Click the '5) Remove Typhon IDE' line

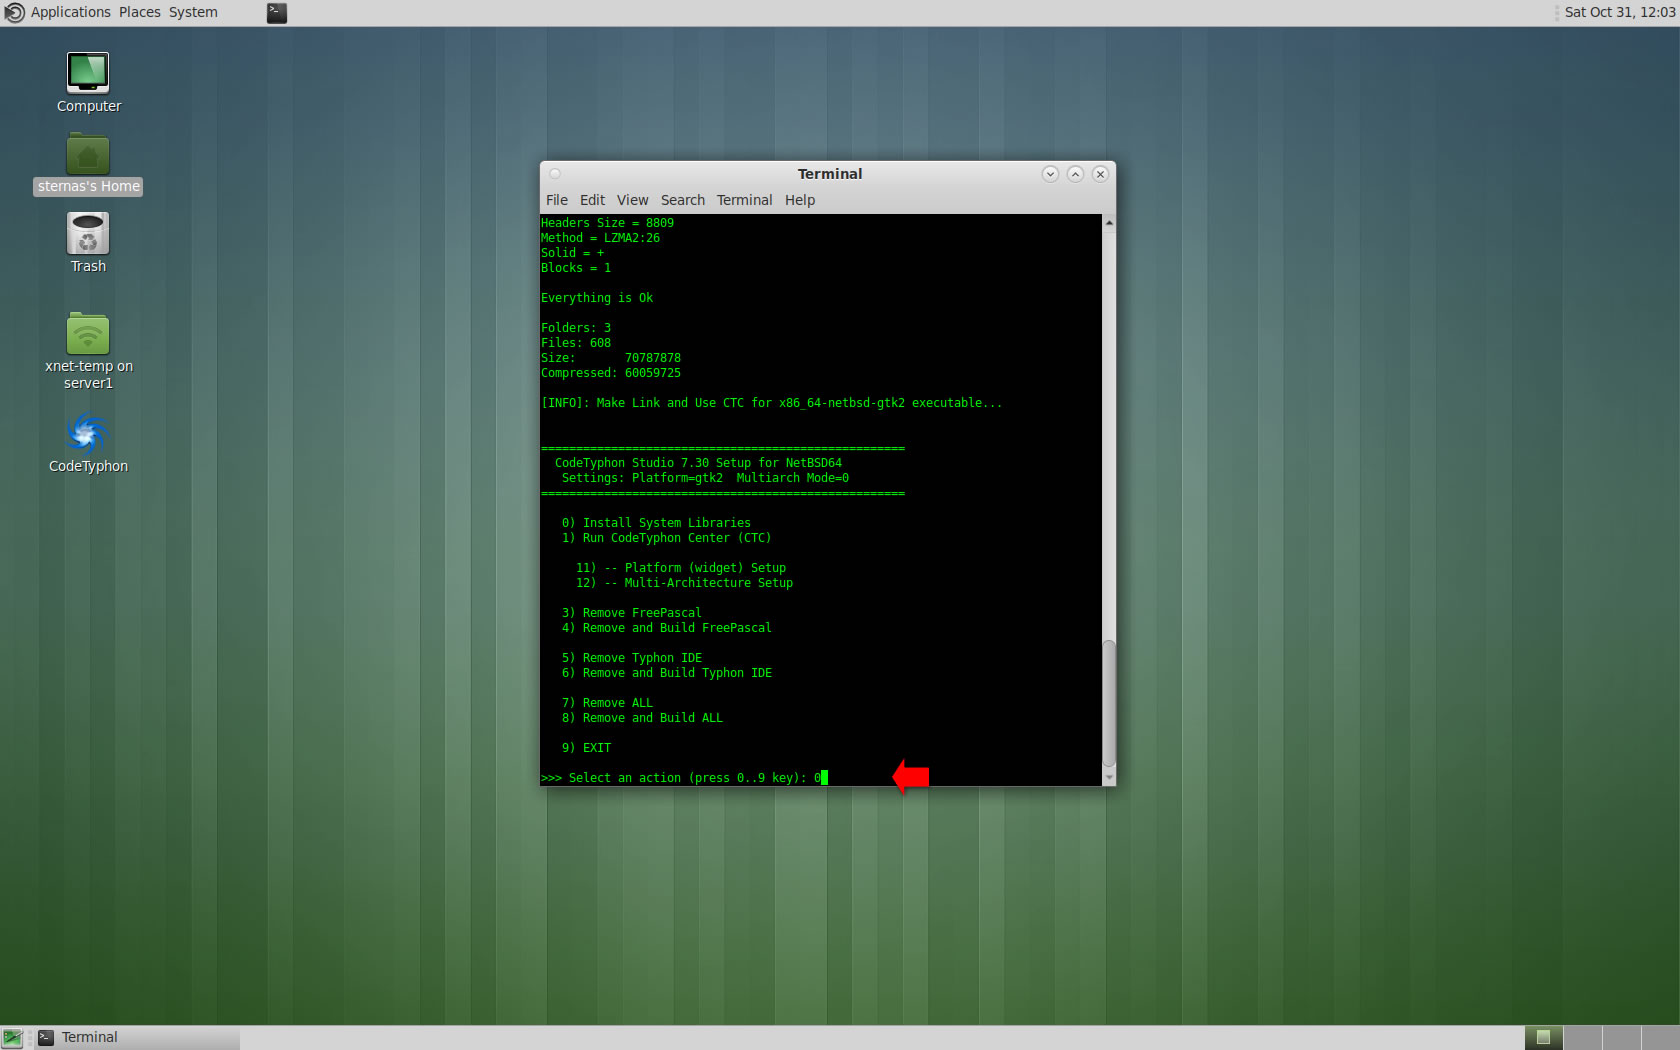coord(631,658)
